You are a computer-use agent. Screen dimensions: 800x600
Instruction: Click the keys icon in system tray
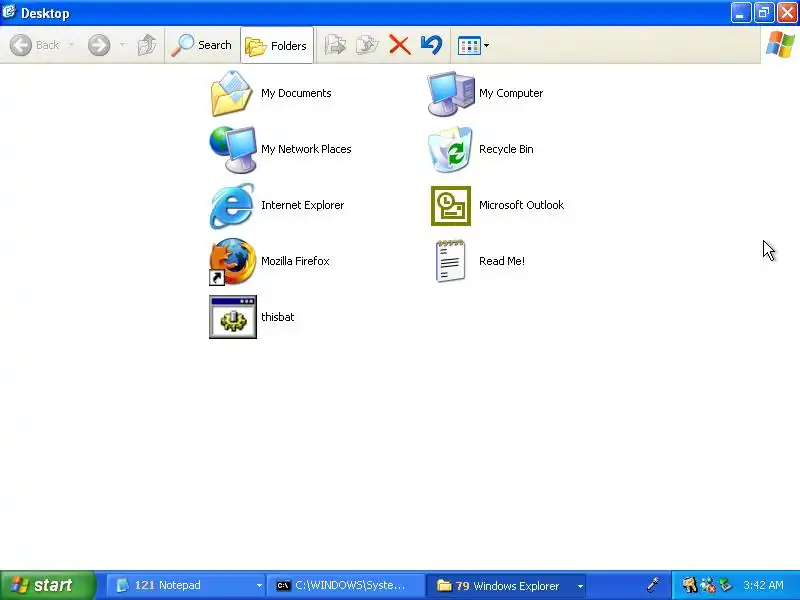click(x=689, y=585)
